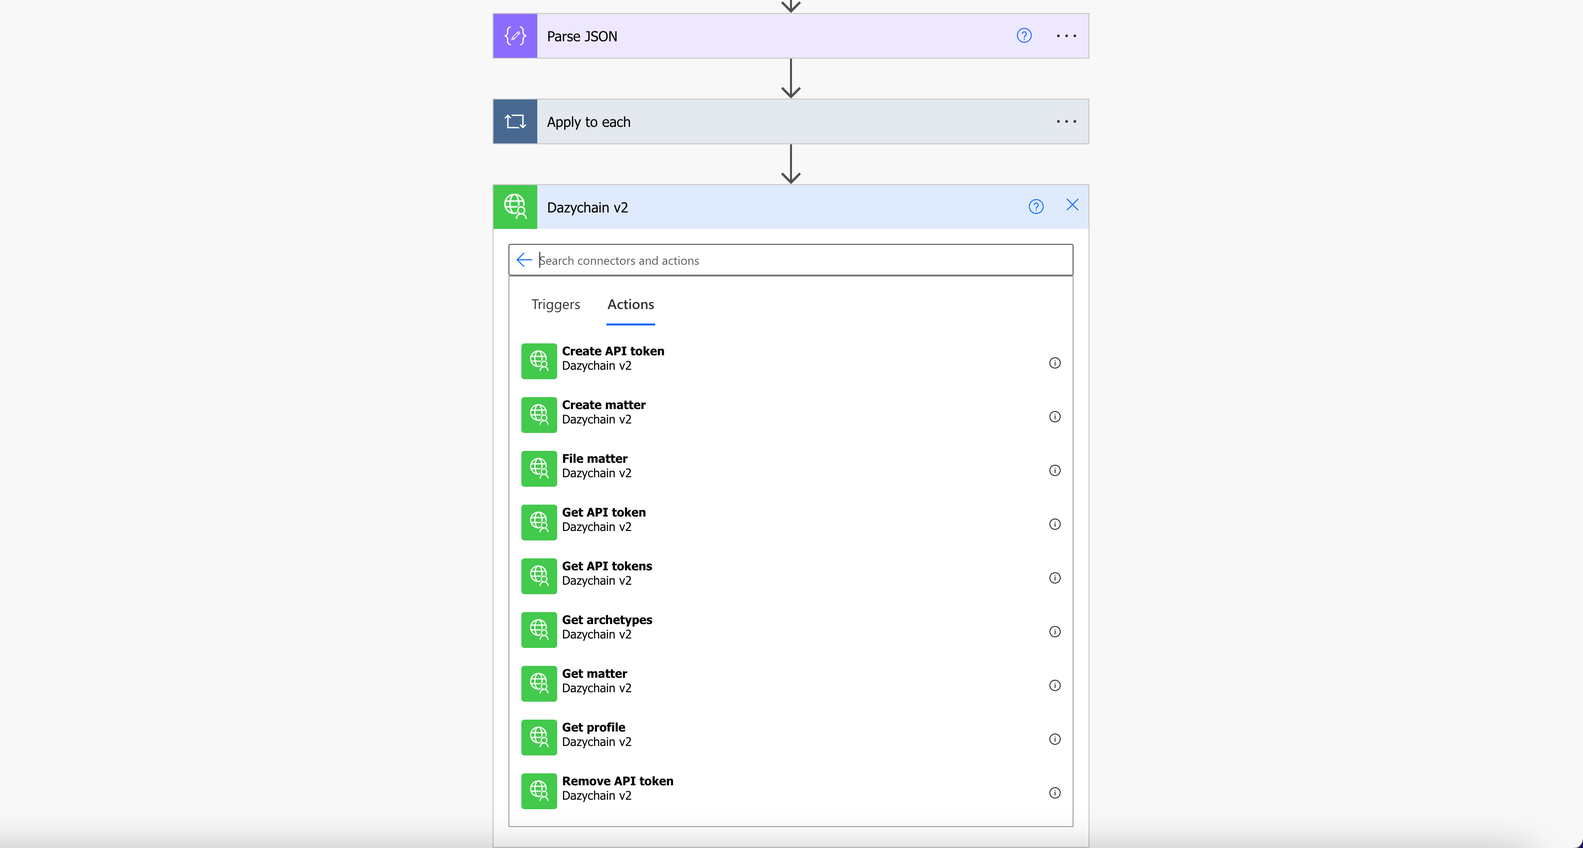Screen dimensions: 1583x848
Task: Click the Apply to each loop icon
Action: tap(515, 122)
